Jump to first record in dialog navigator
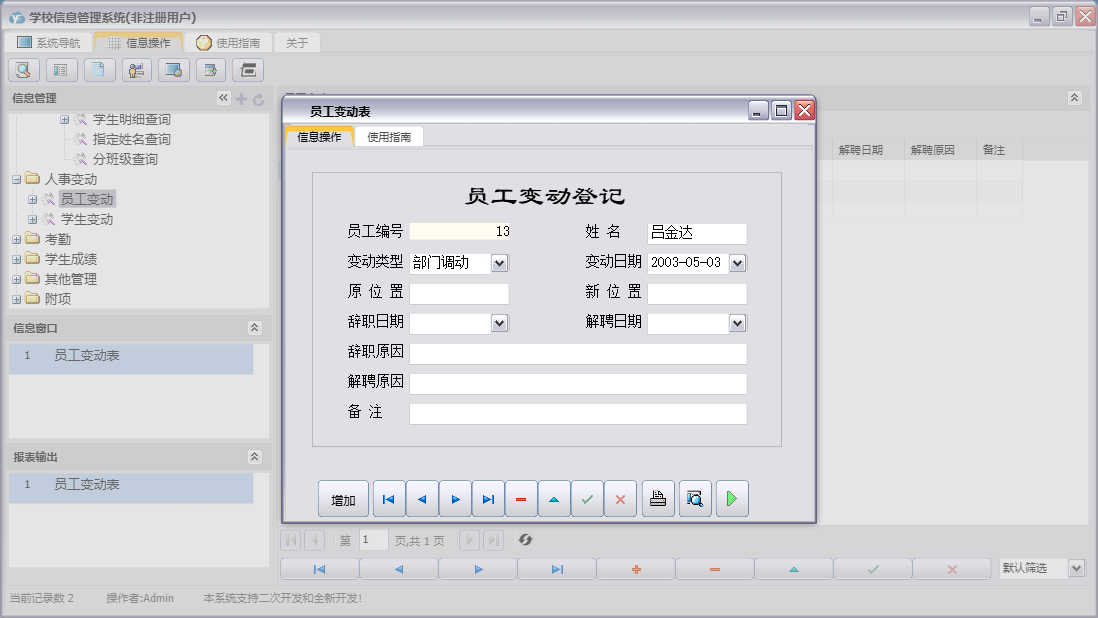The image size is (1098, 618). click(x=389, y=499)
